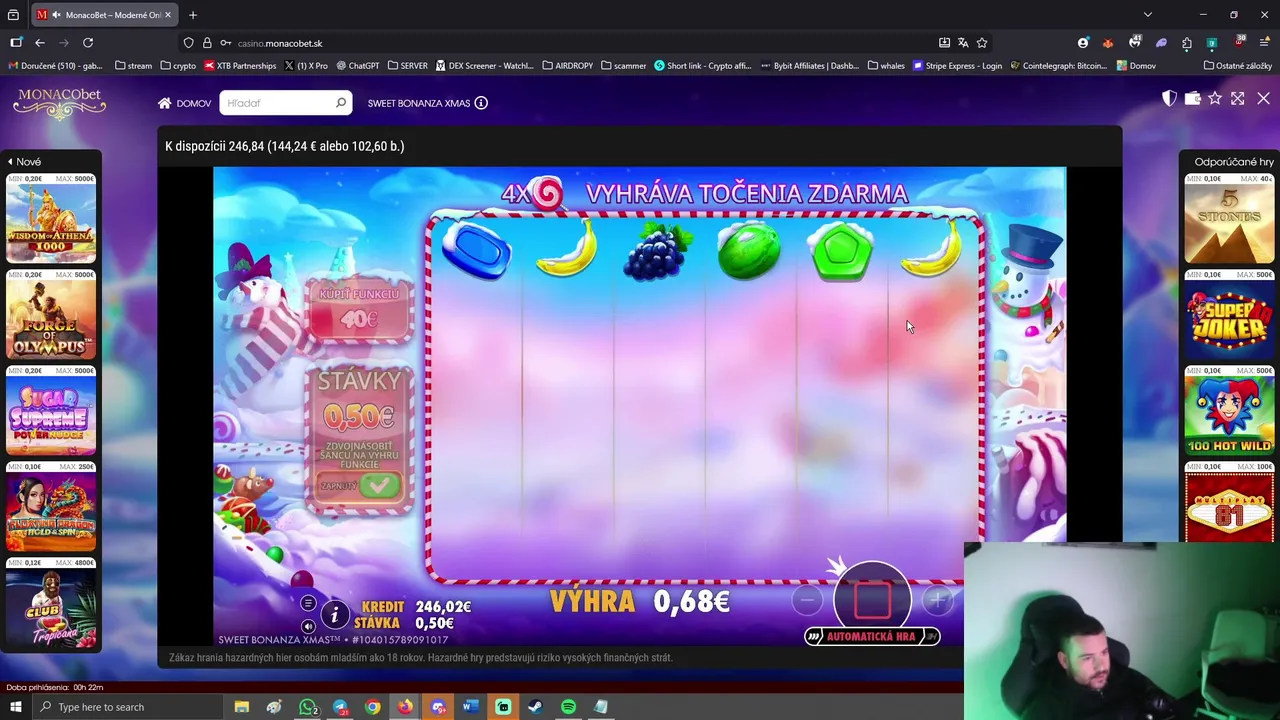The image size is (1280, 720).
Task: Open 100 Hot Wild game thumbnail
Action: click(1229, 411)
